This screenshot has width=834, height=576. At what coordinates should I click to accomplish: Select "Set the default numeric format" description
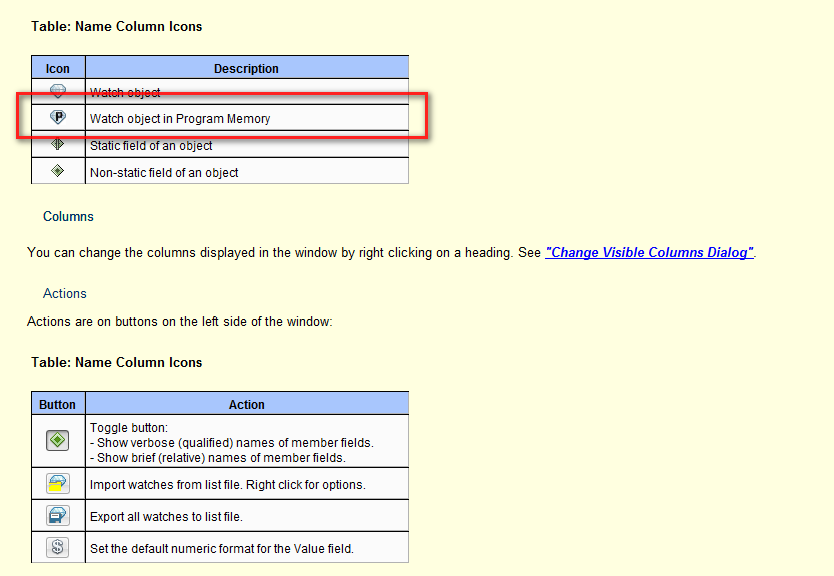coord(222,549)
